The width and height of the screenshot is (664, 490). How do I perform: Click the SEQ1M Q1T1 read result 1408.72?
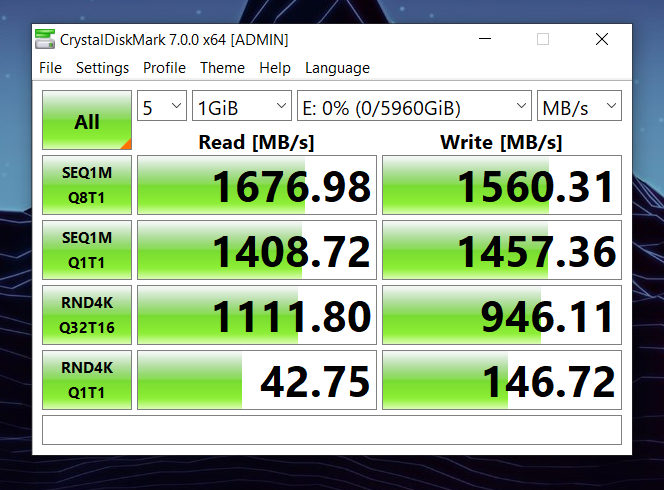click(257, 250)
